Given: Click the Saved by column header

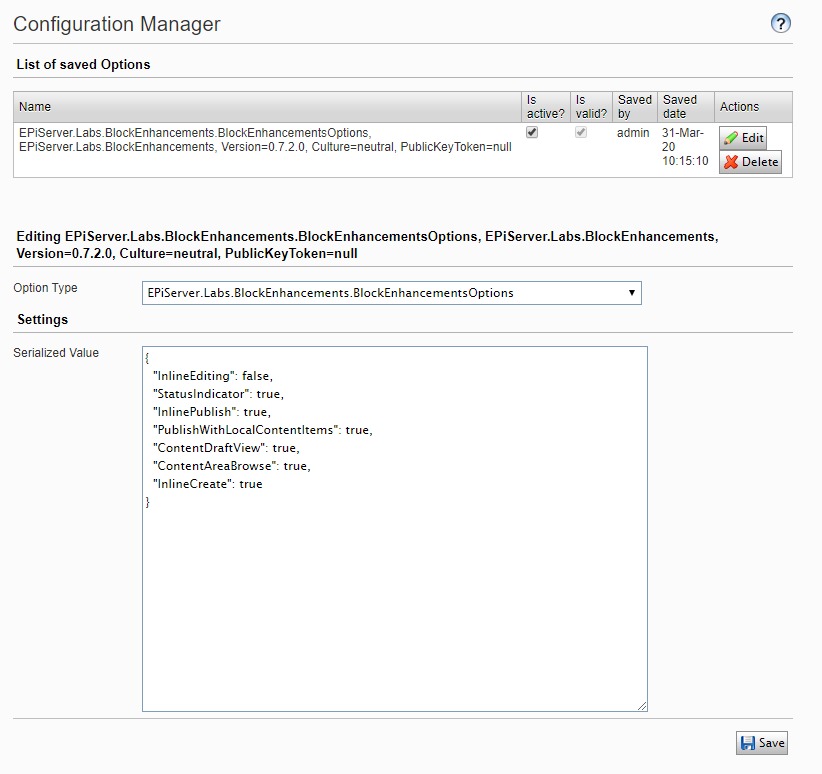Looking at the screenshot, I should coord(634,107).
